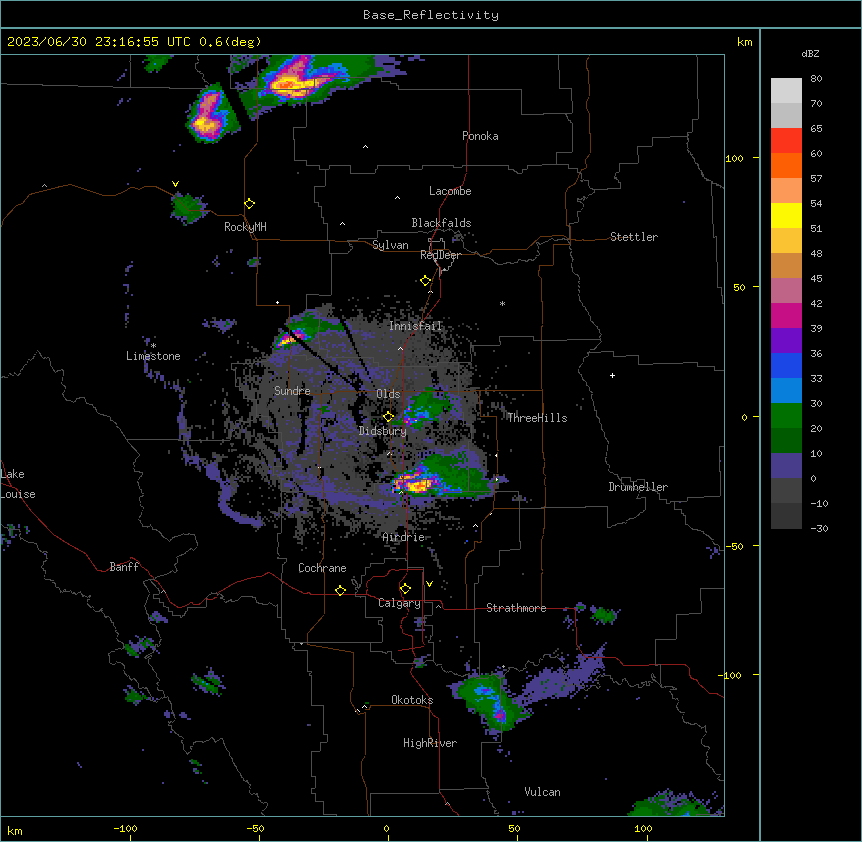Click the Calgary city label
This screenshot has height=842, width=862.
pyautogui.click(x=399, y=603)
